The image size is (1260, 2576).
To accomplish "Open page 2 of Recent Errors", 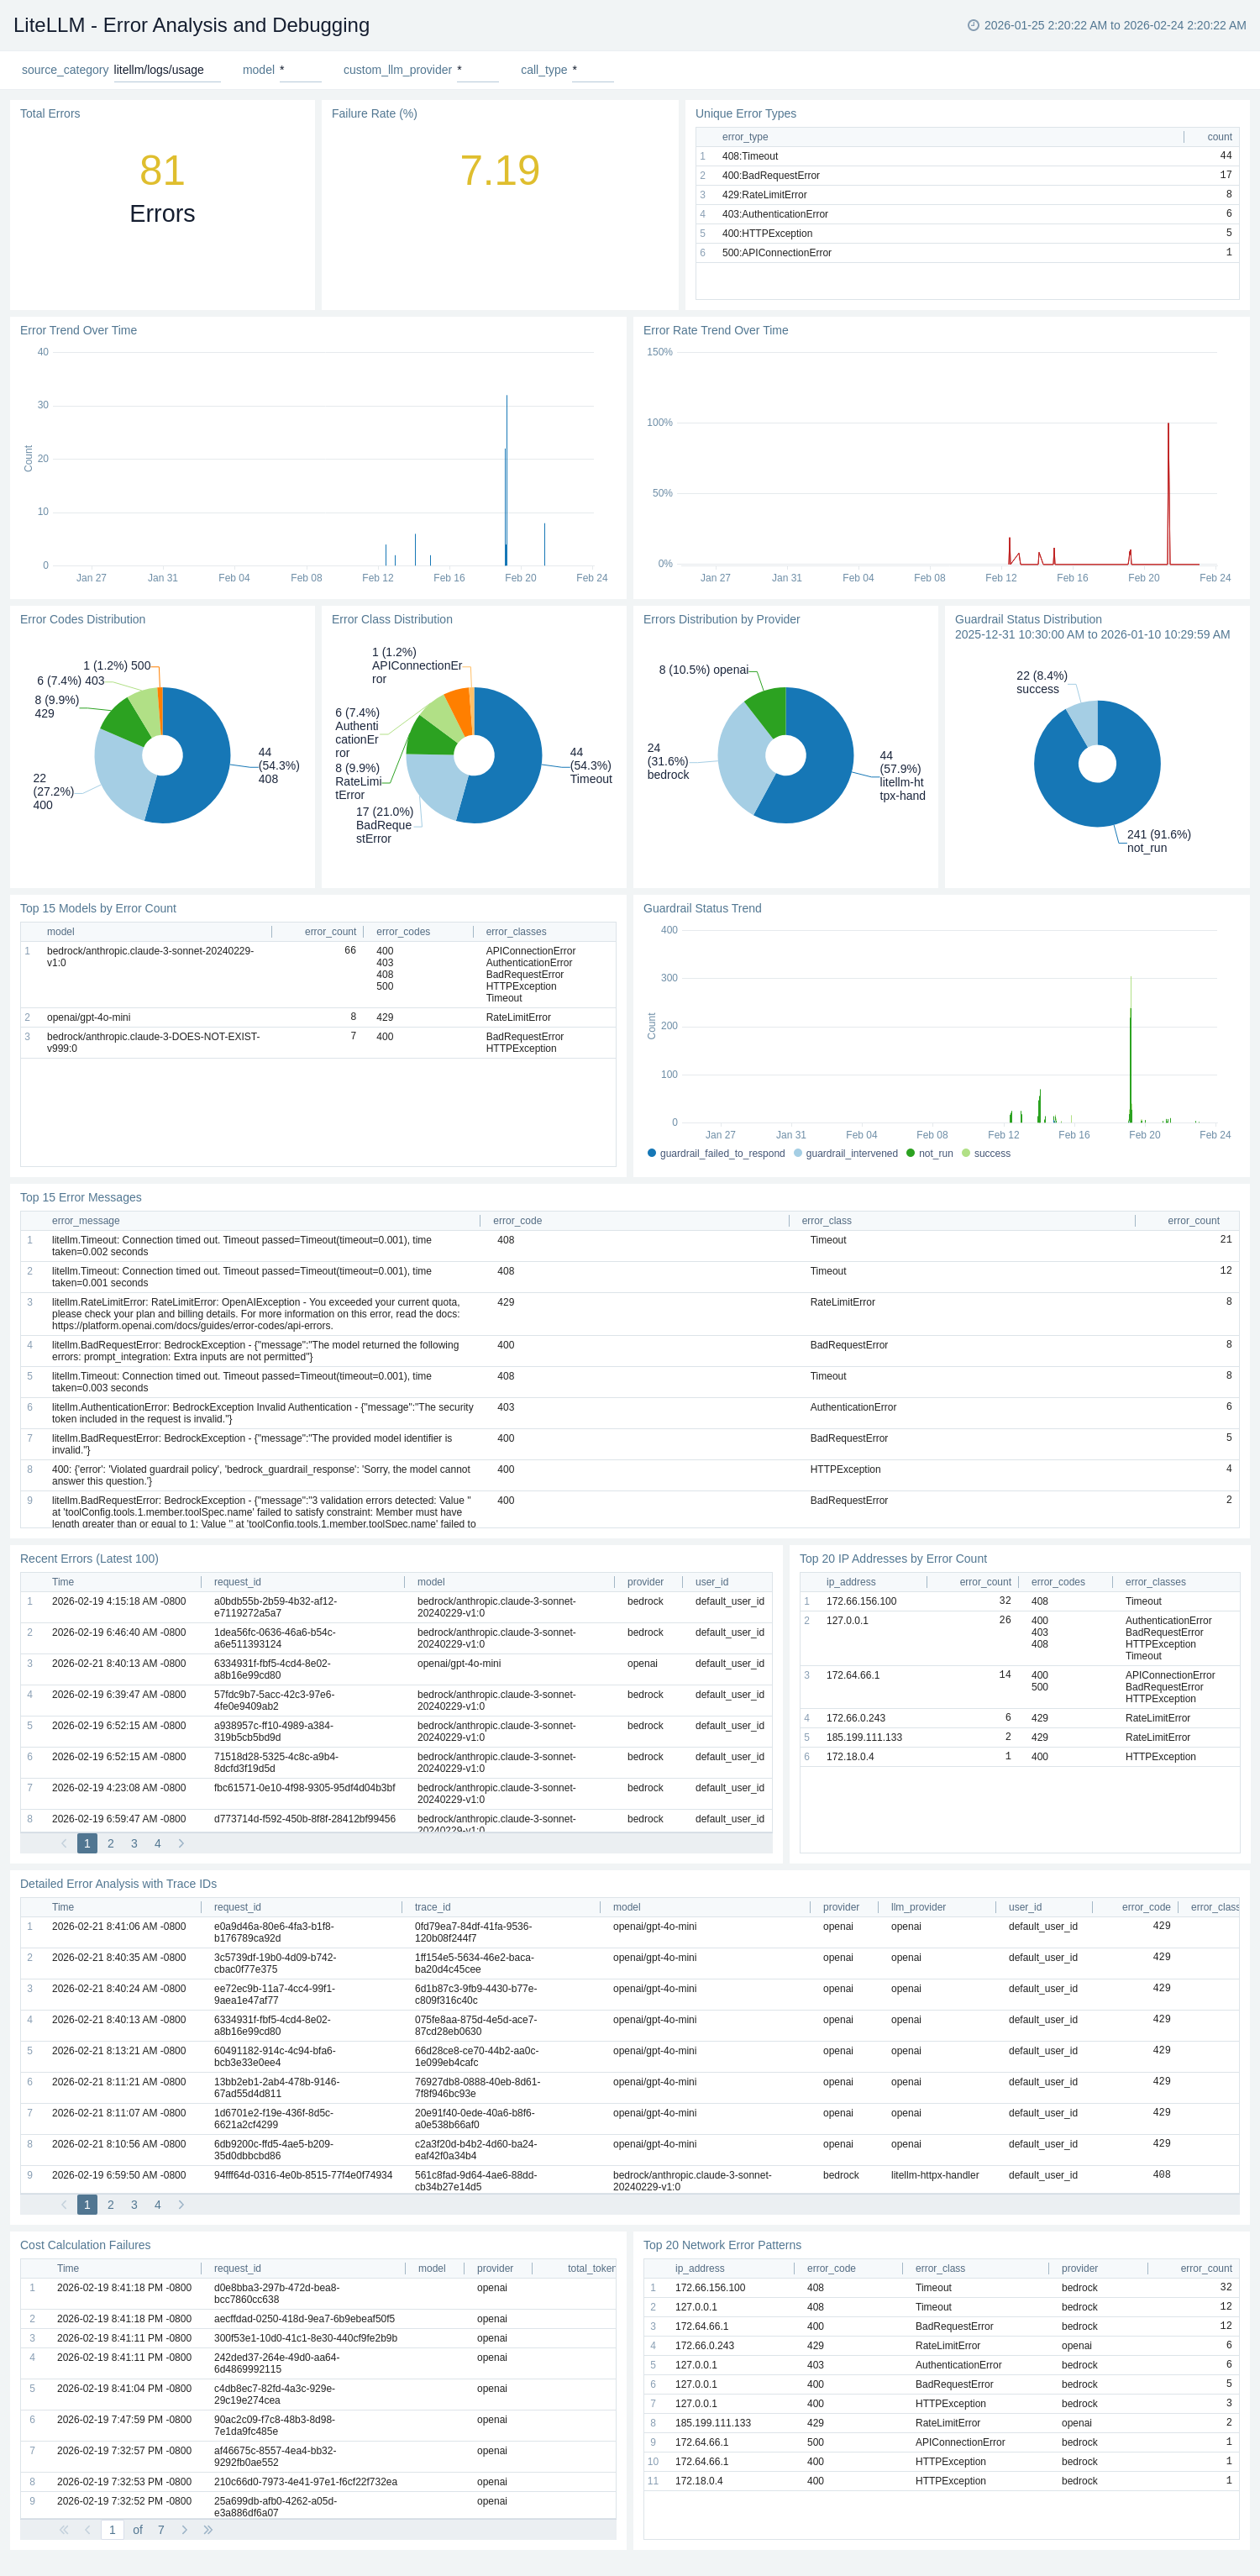I will 110,1843.
